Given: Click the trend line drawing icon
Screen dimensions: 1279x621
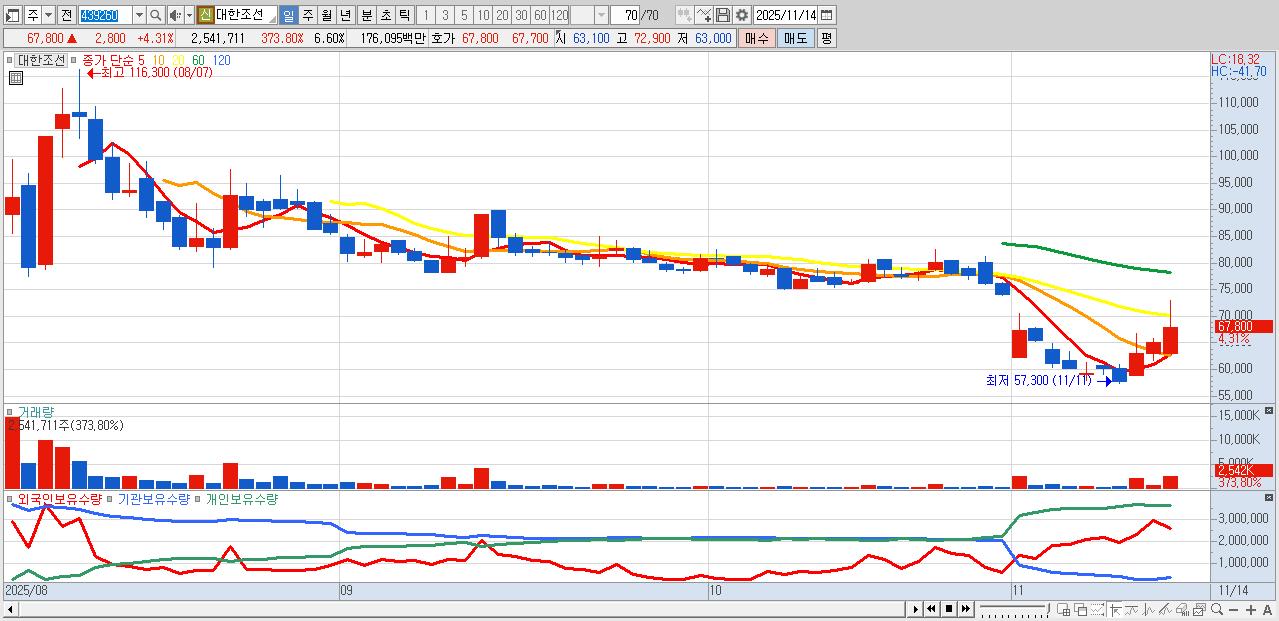Looking at the screenshot, I should click(1132, 609).
